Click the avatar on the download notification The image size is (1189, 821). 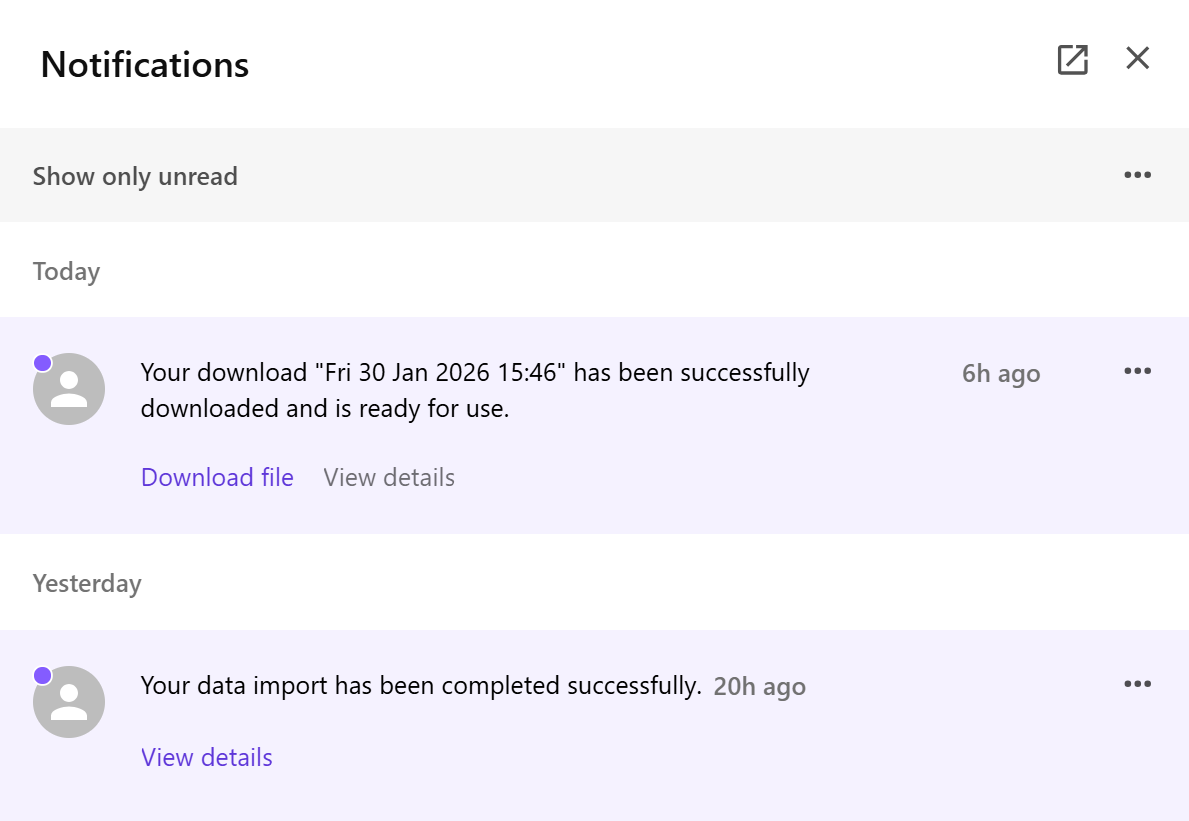pos(69,389)
